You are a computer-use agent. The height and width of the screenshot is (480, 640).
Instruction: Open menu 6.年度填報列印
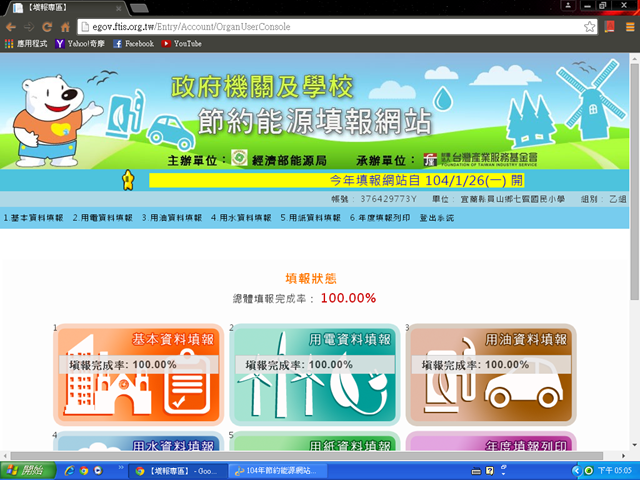coord(380,218)
